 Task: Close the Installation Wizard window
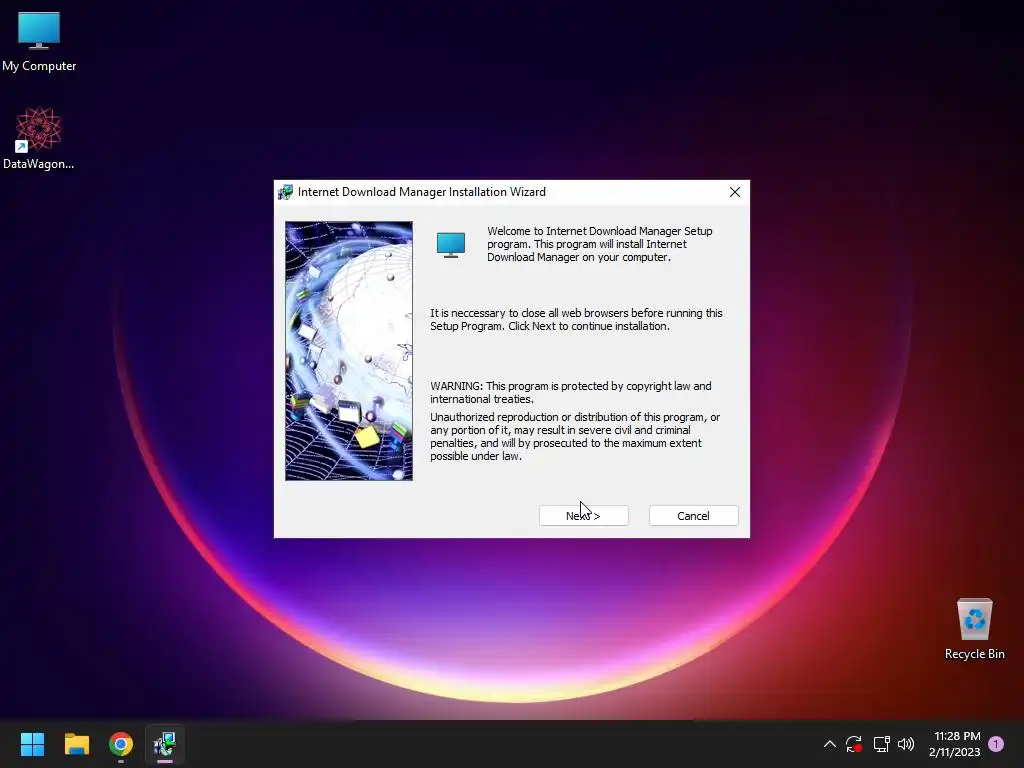[735, 192]
